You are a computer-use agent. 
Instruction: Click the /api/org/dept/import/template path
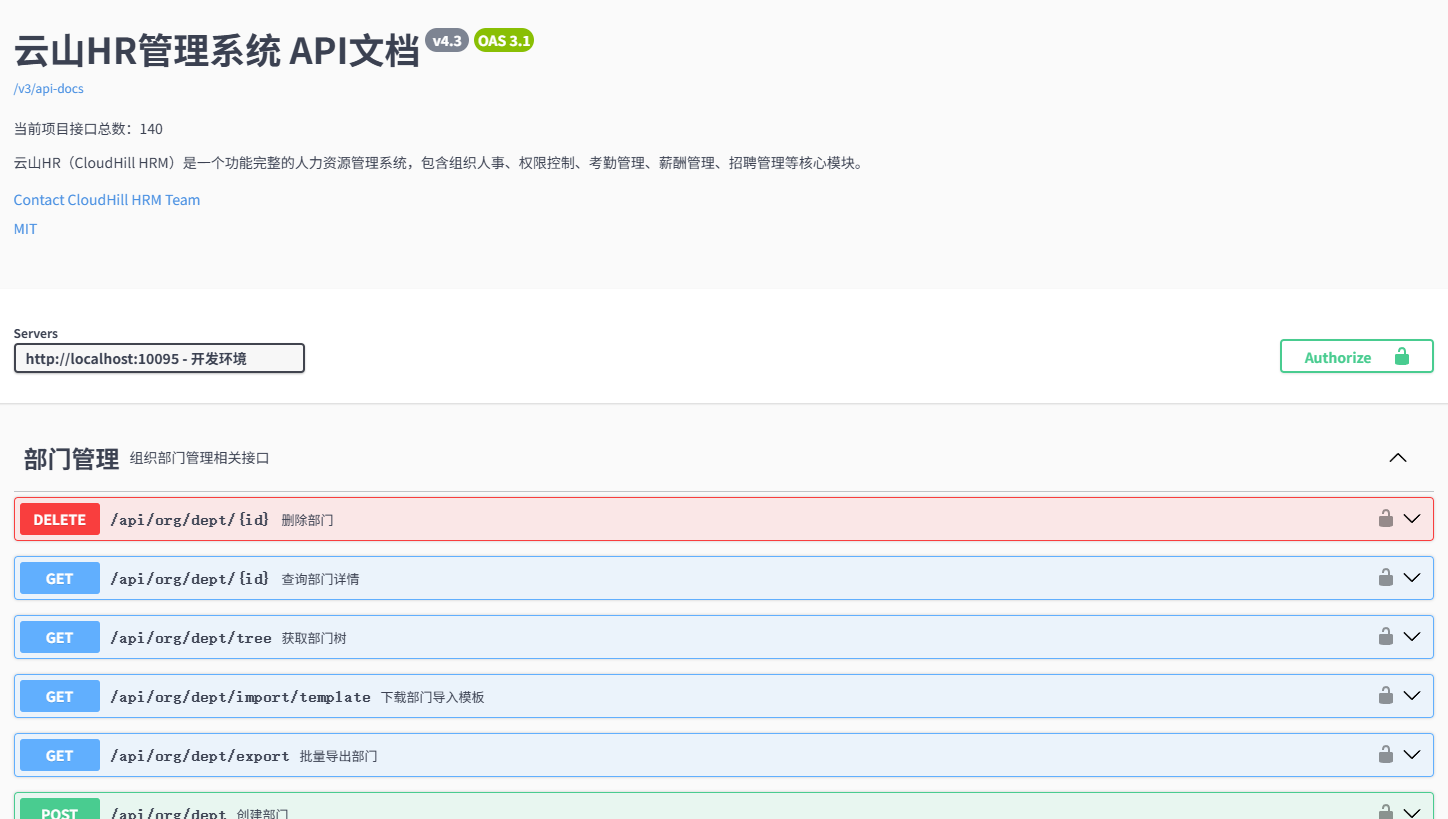[240, 697]
